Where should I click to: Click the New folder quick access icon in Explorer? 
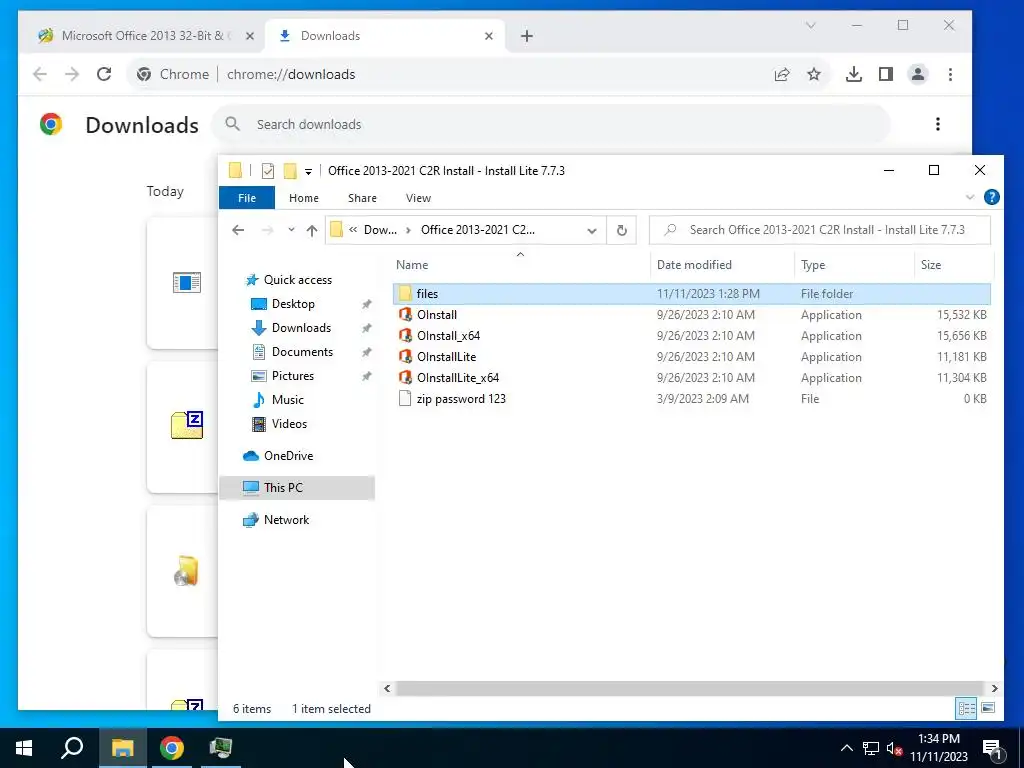click(290, 171)
